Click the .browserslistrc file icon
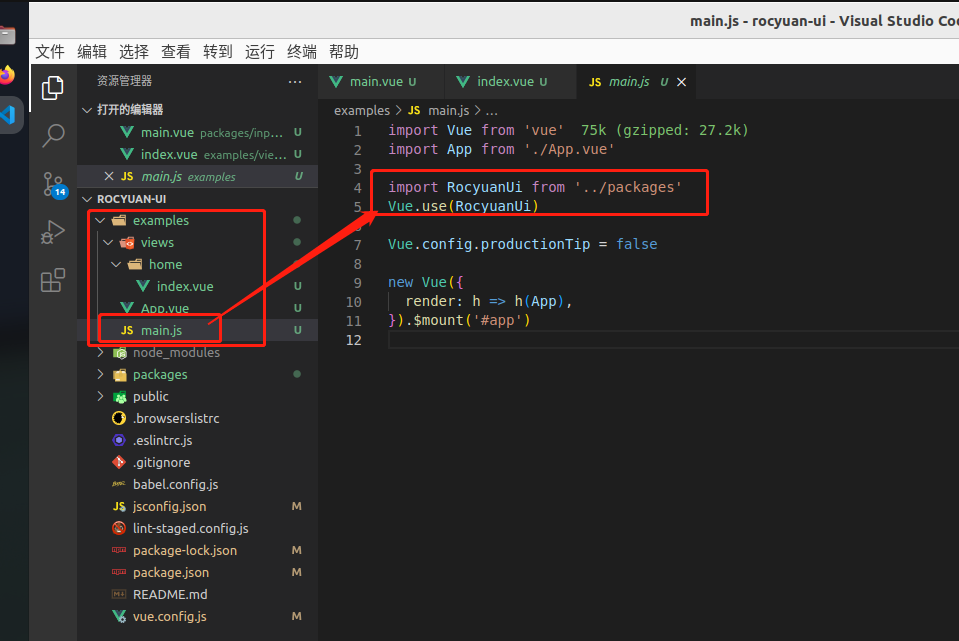Viewport: 959px width, 641px height. 119,418
